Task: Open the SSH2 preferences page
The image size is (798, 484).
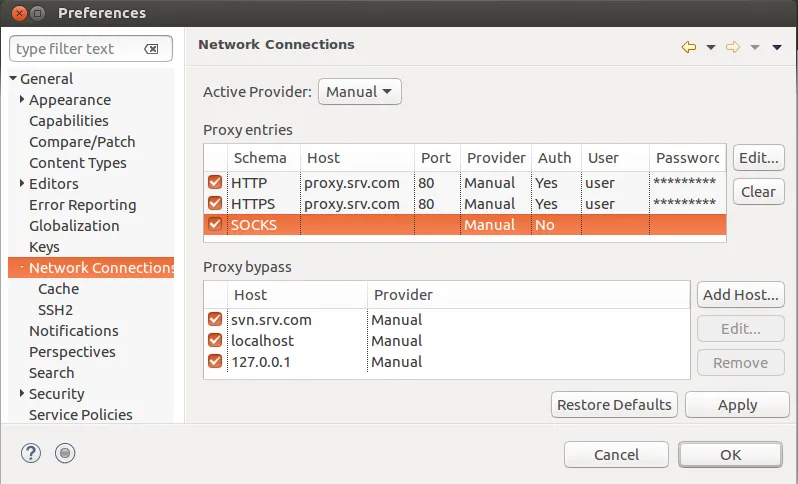Action: [x=55, y=310]
